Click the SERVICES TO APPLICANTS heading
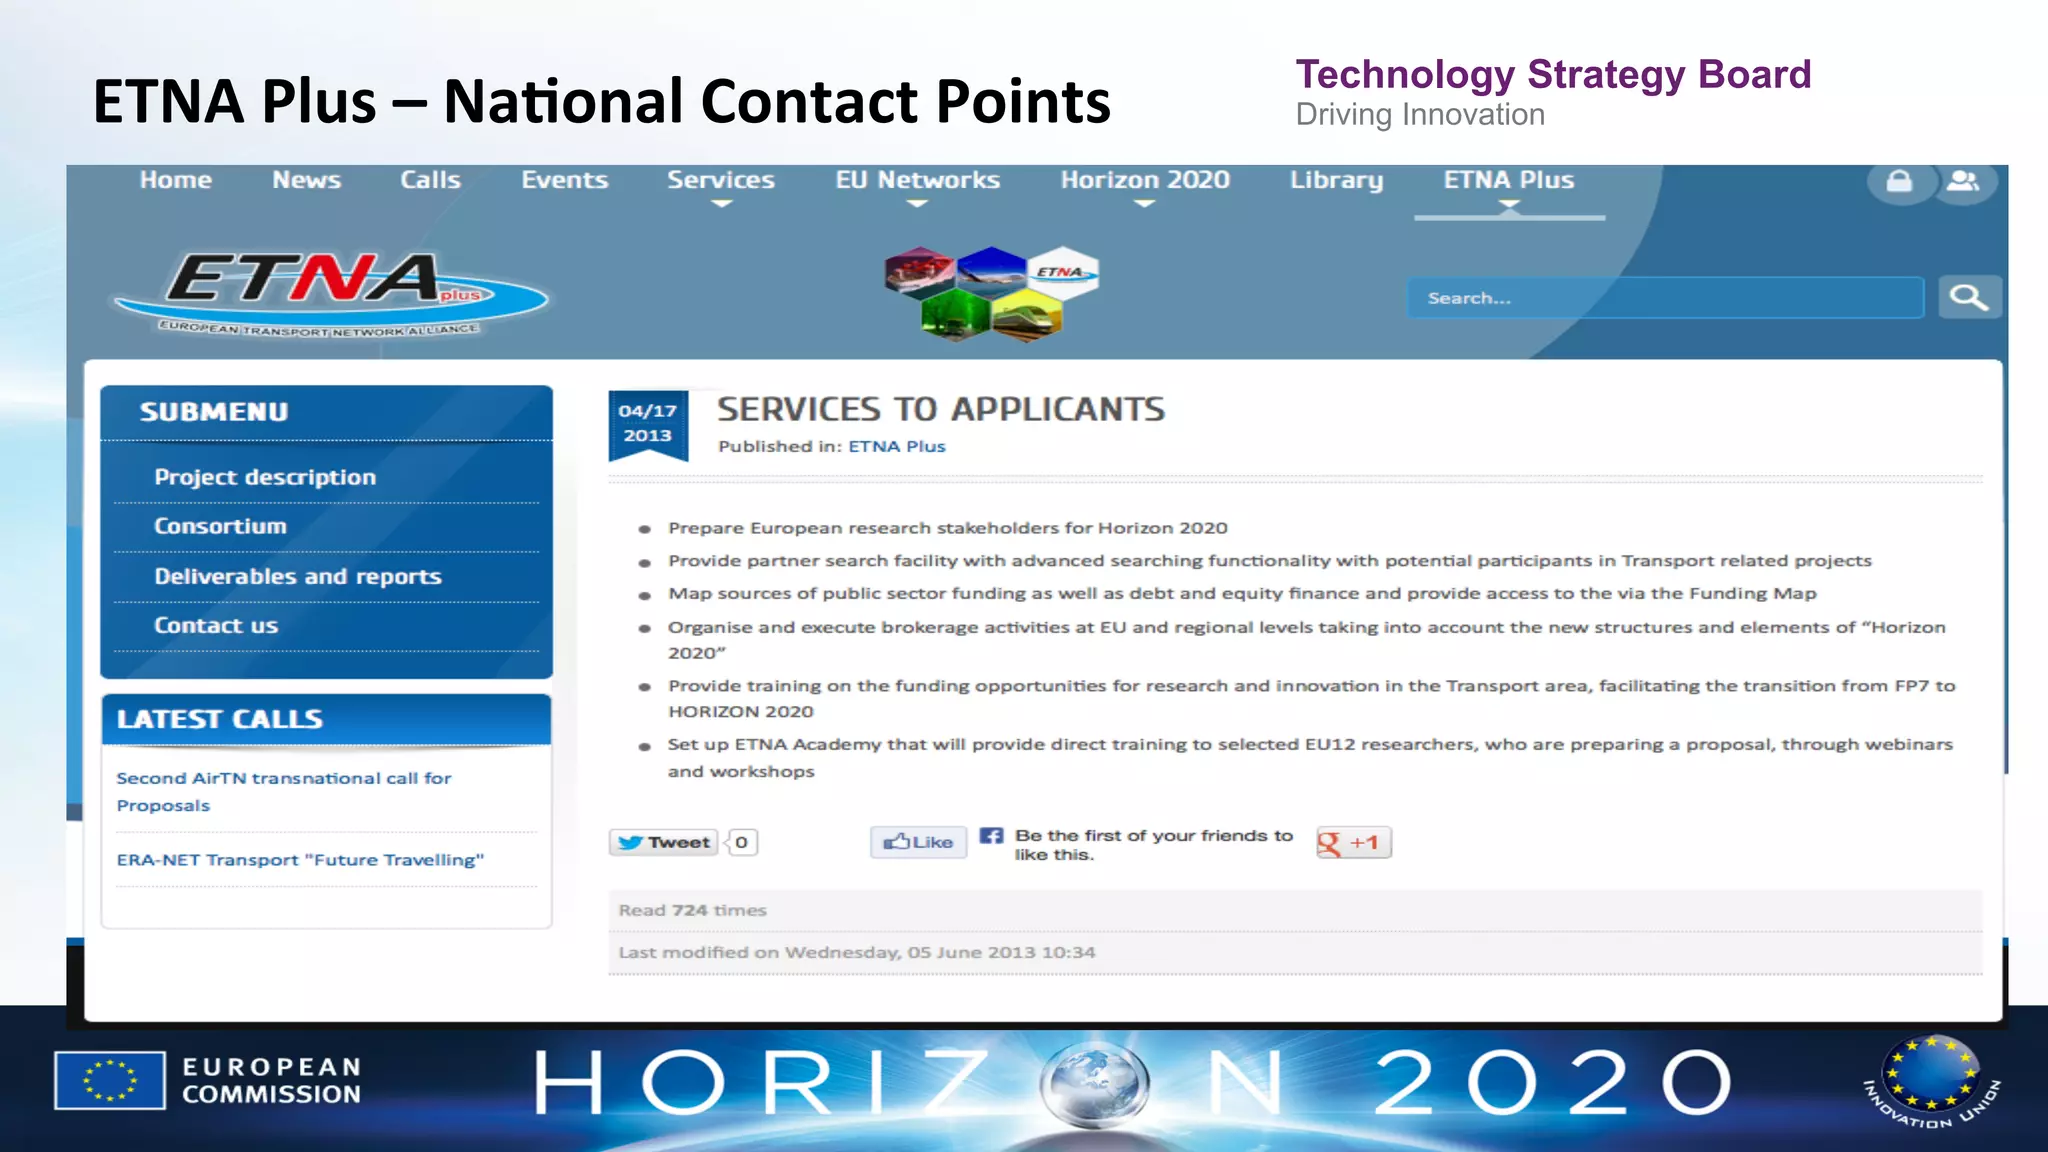 [x=941, y=409]
